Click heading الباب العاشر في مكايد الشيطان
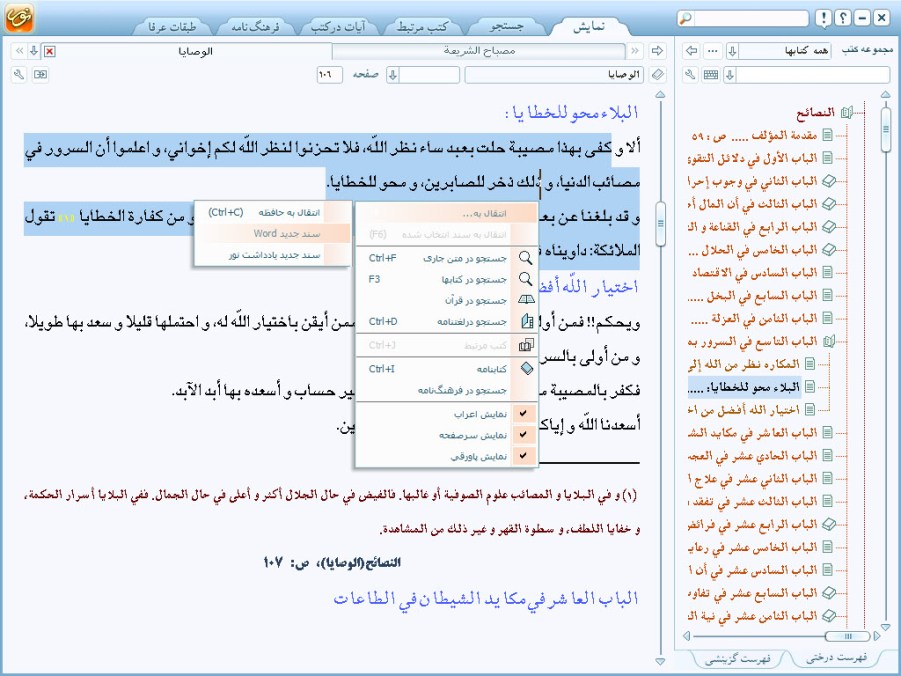901x676 pixels. pos(486,598)
